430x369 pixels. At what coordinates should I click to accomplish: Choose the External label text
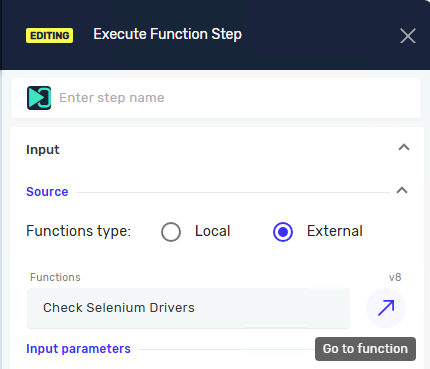tap(335, 231)
